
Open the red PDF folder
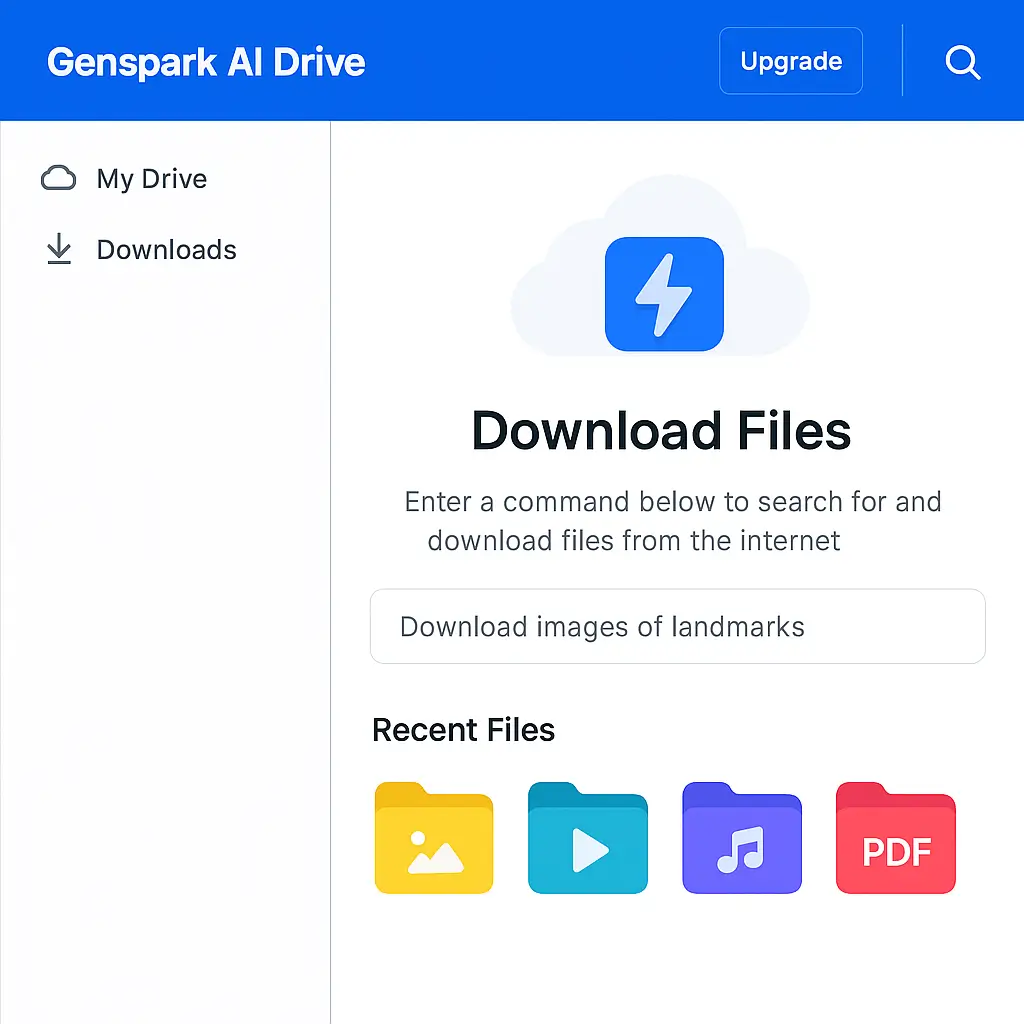point(895,838)
